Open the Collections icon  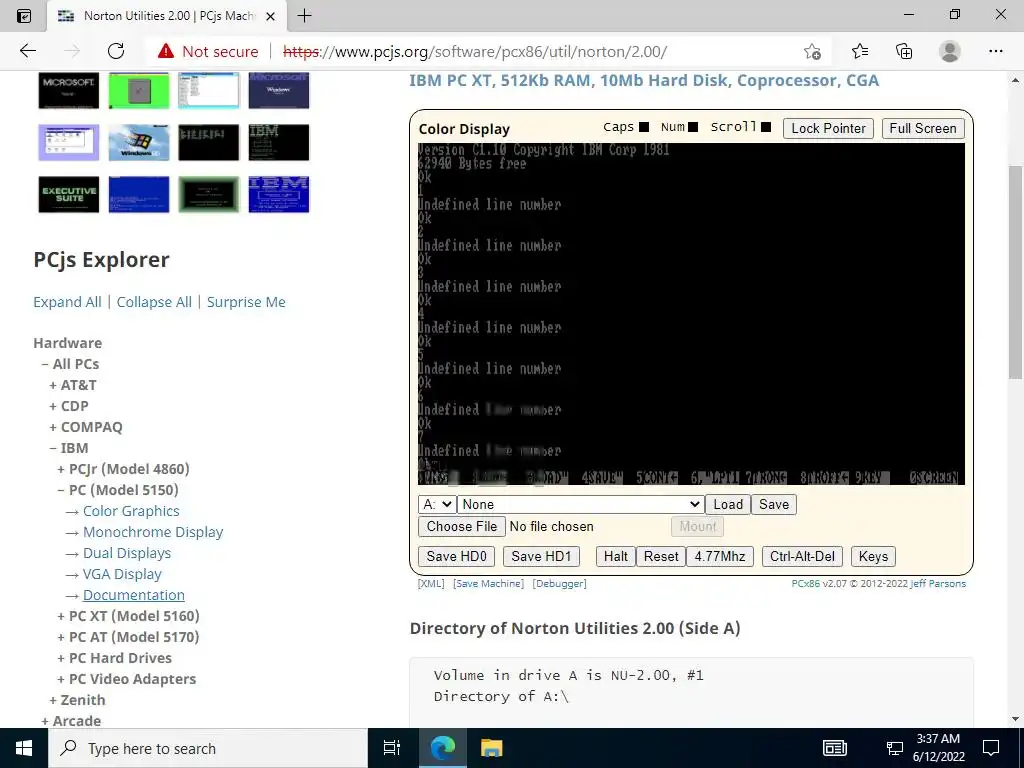pos(904,51)
